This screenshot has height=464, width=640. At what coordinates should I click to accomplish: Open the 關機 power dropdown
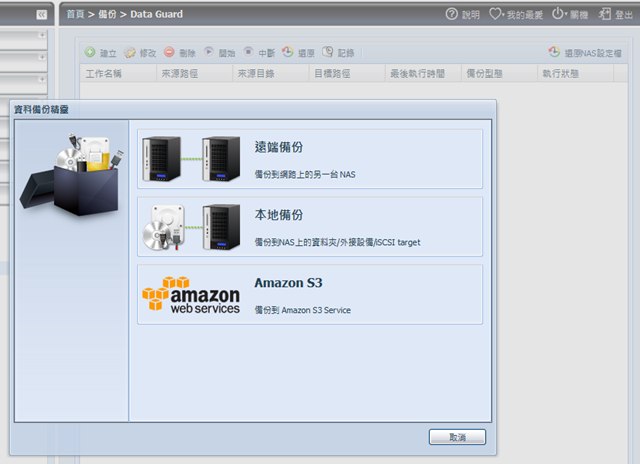558,14
